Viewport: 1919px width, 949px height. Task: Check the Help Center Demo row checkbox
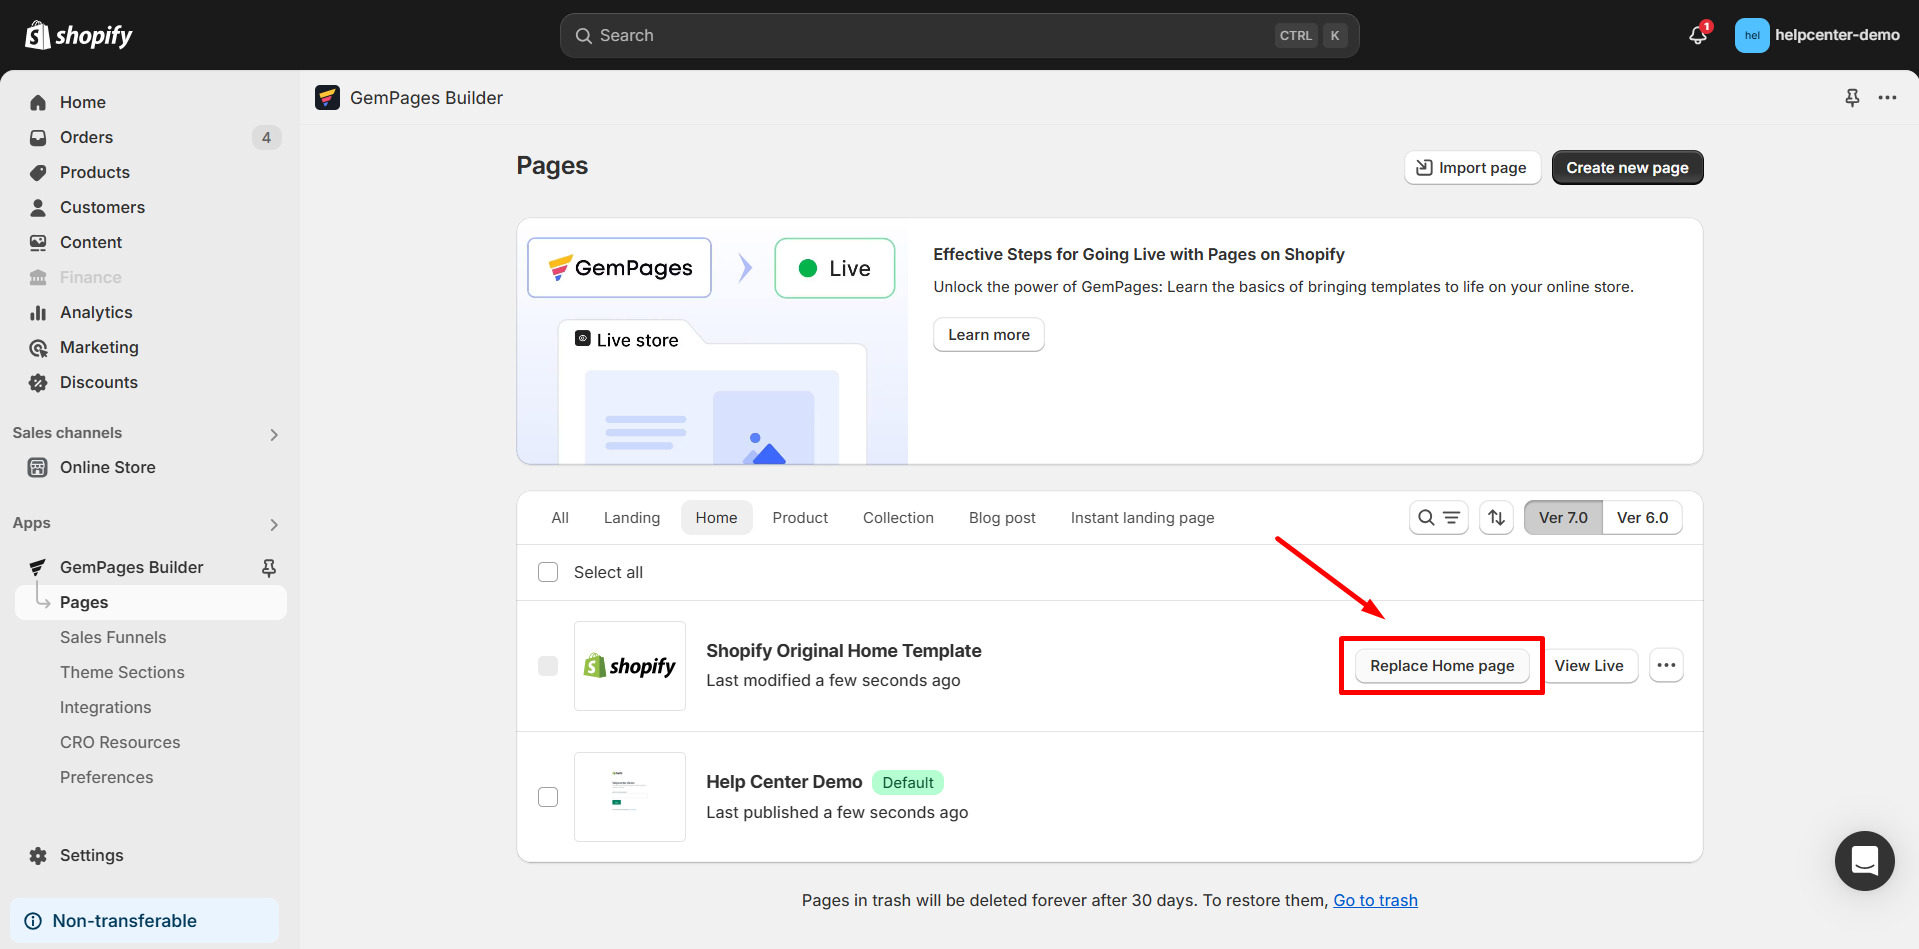(548, 797)
